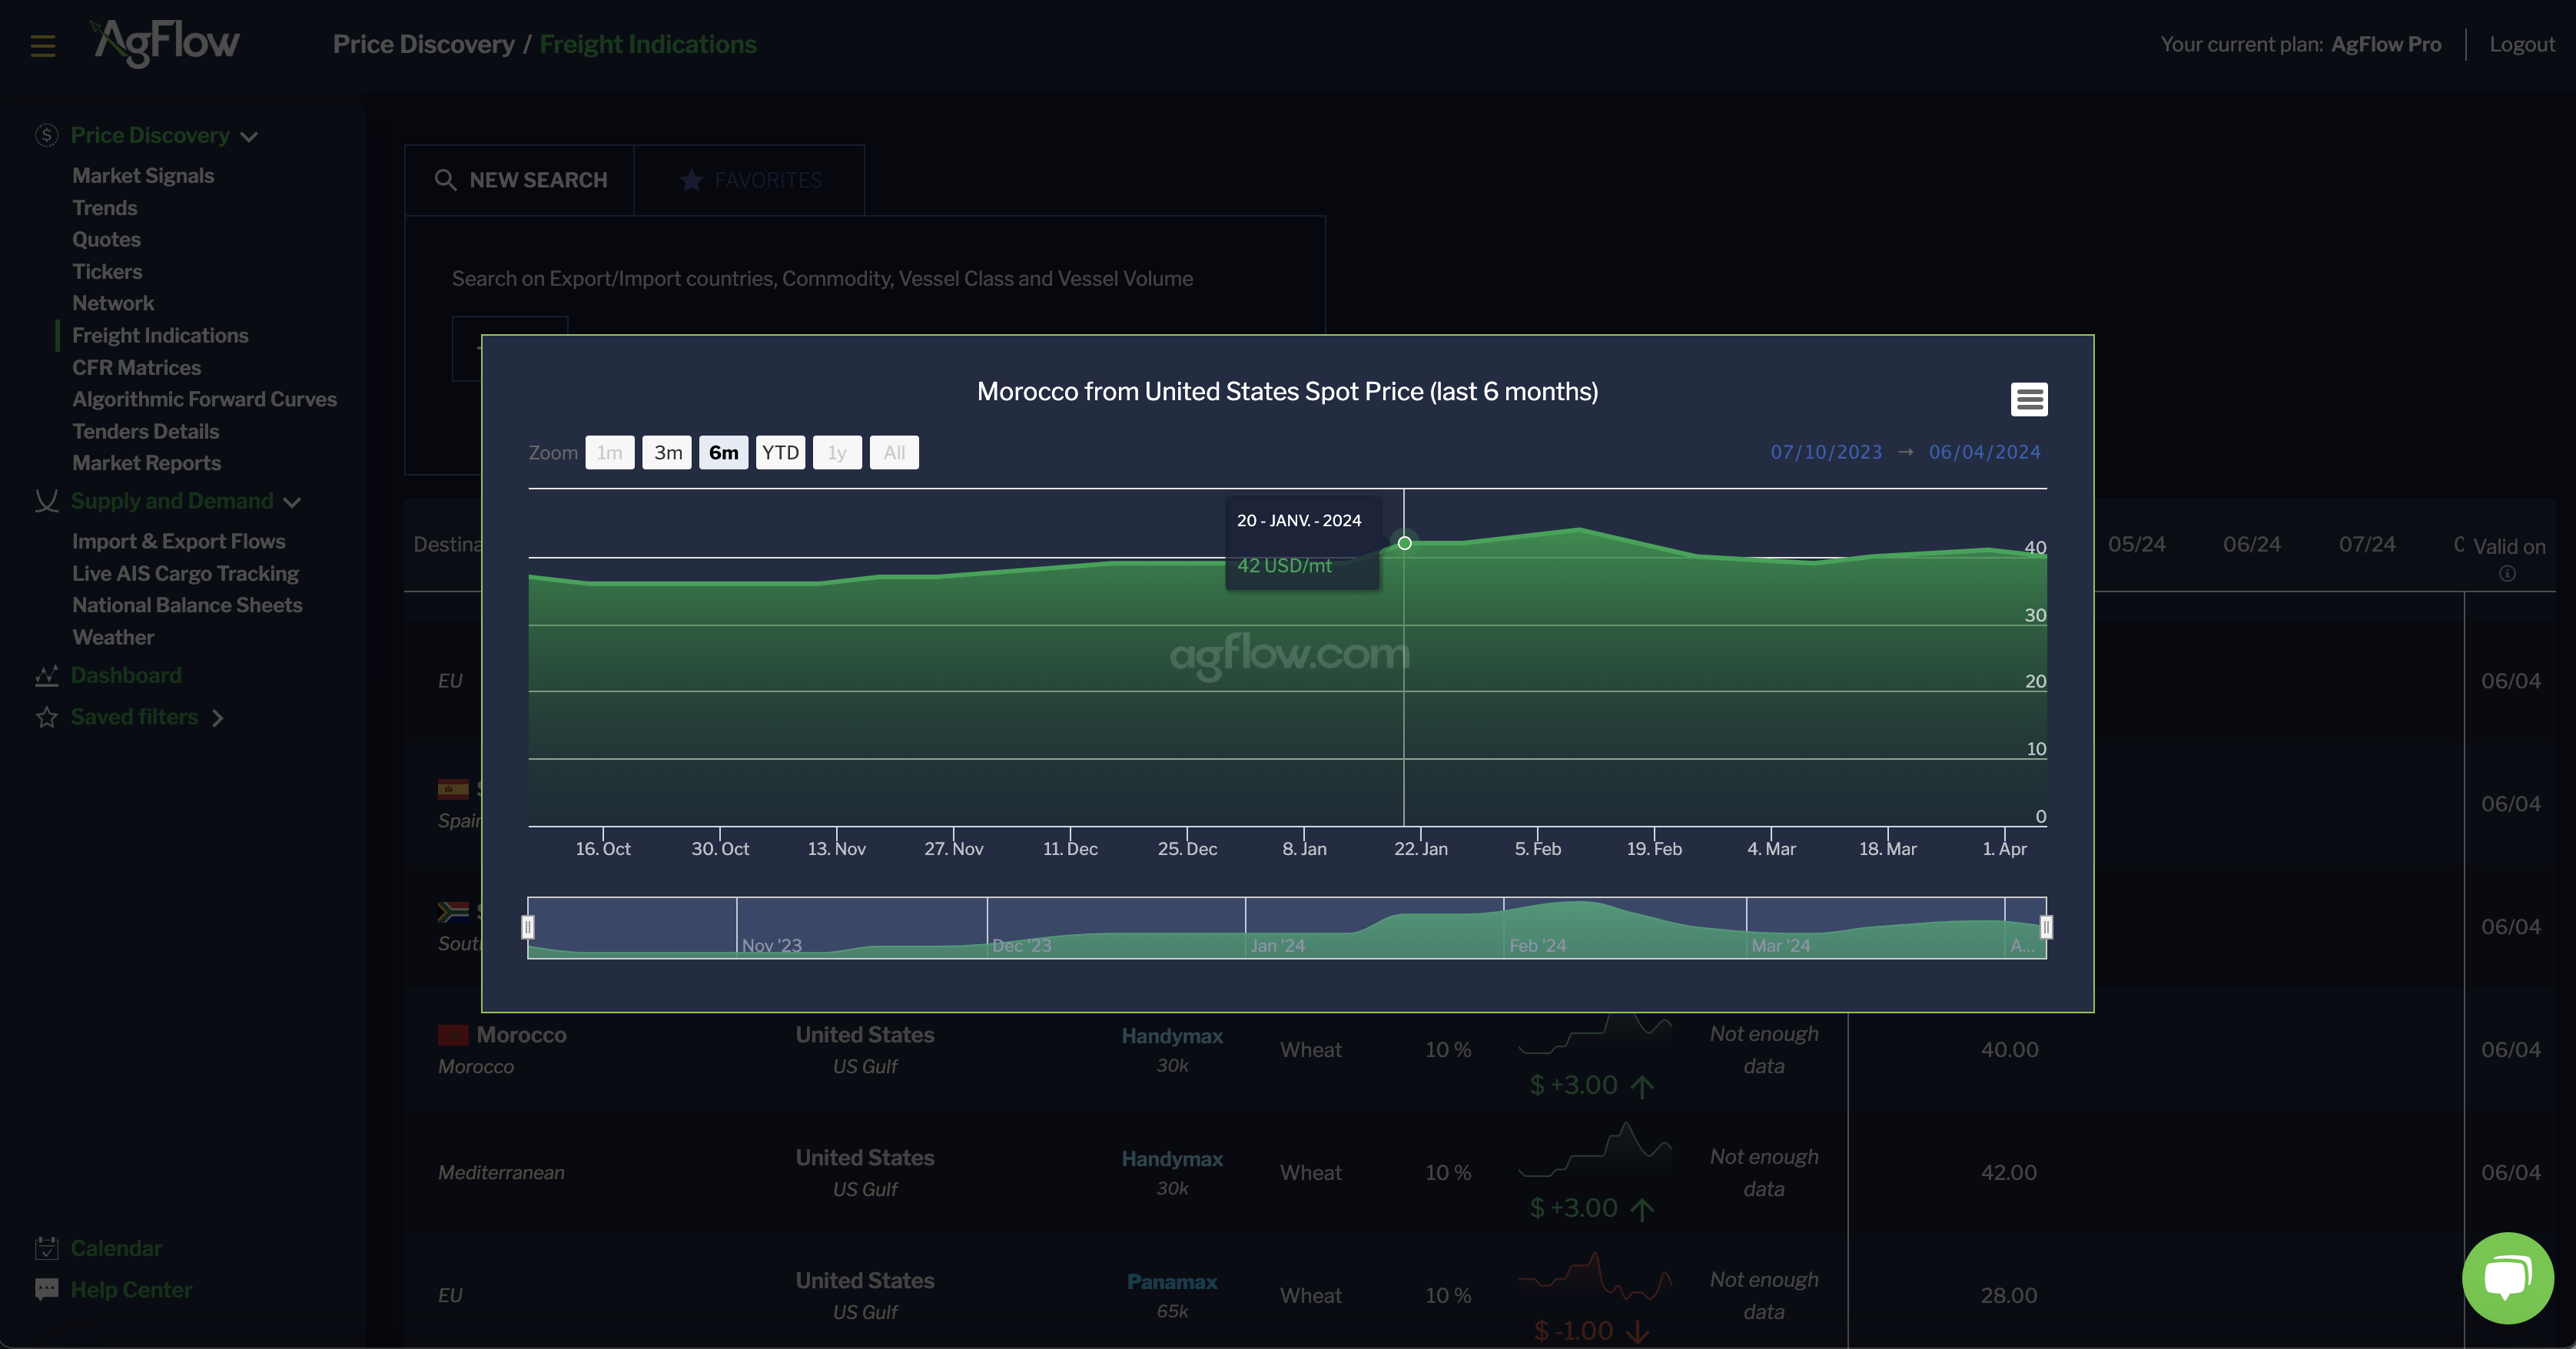
Task: Click the 42.00 price cell
Action: click(2009, 1173)
